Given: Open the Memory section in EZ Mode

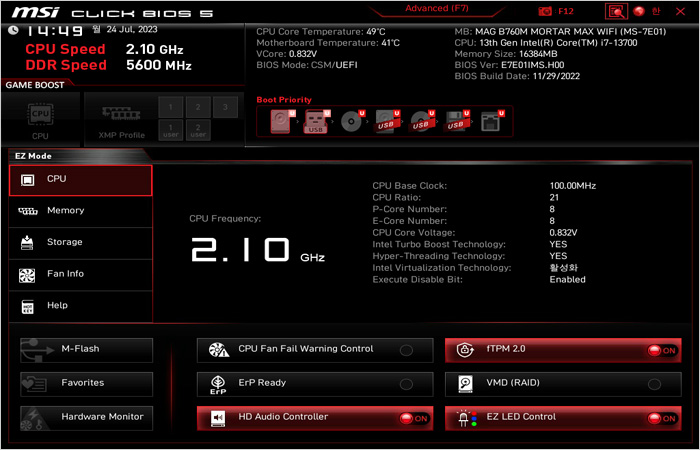Looking at the screenshot, I should click(x=80, y=211).
